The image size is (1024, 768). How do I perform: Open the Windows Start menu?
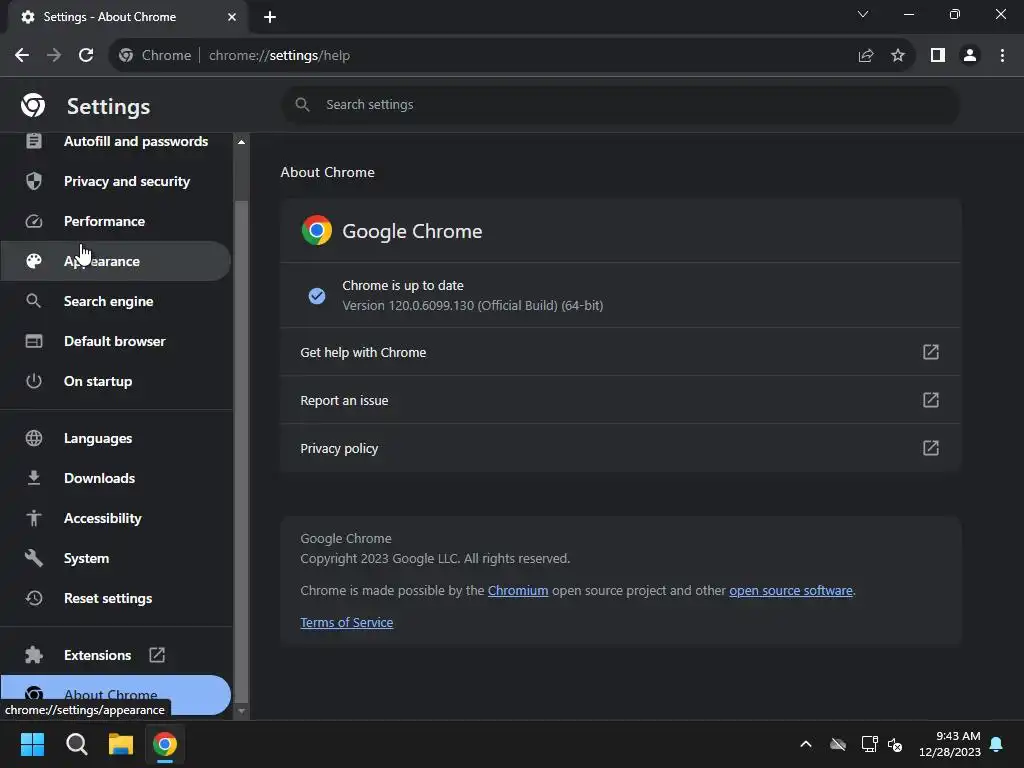(x=32, y=744)
